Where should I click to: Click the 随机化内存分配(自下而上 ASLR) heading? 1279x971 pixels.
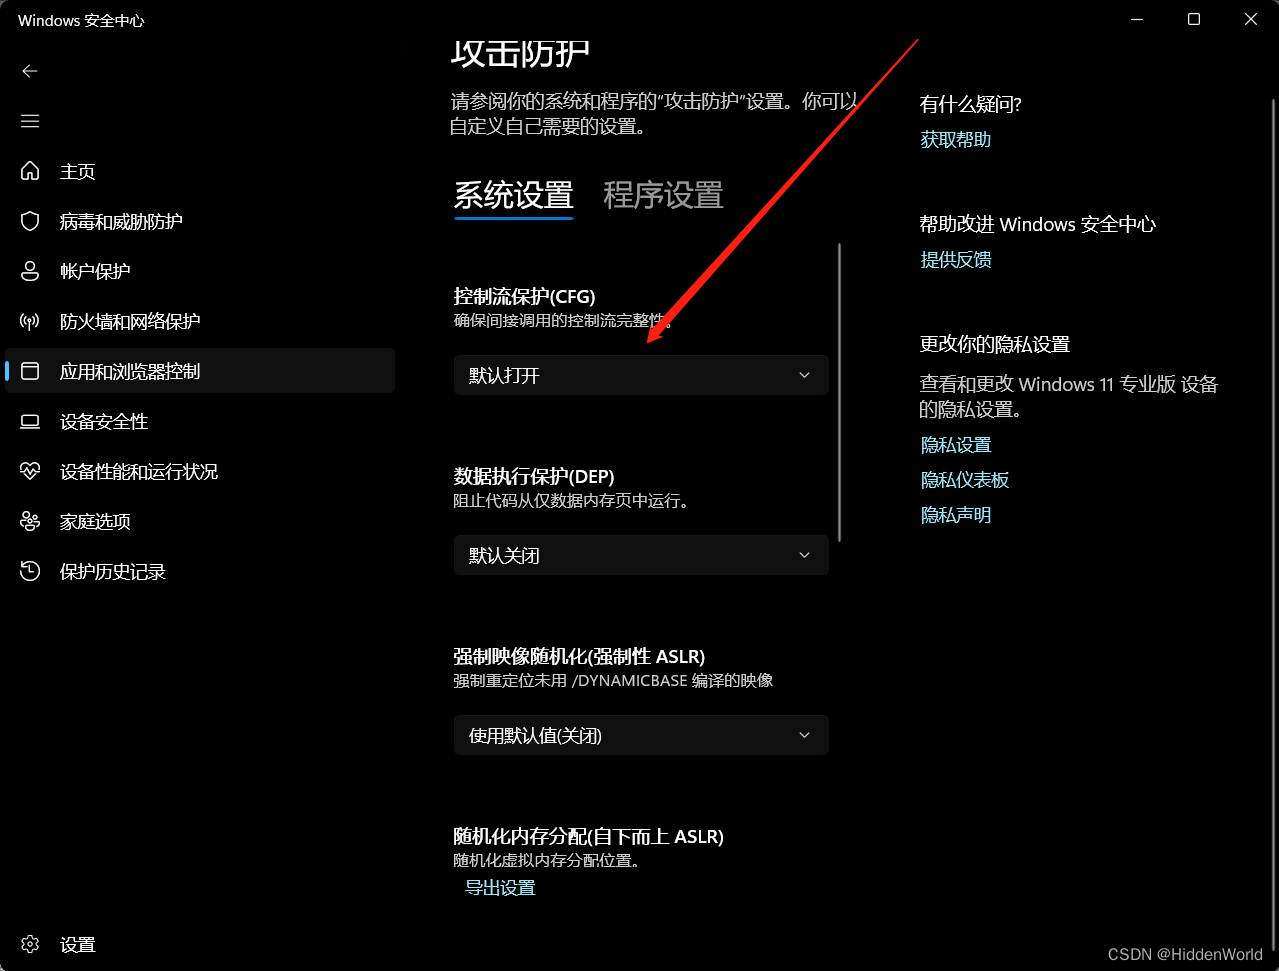(588, 836)
